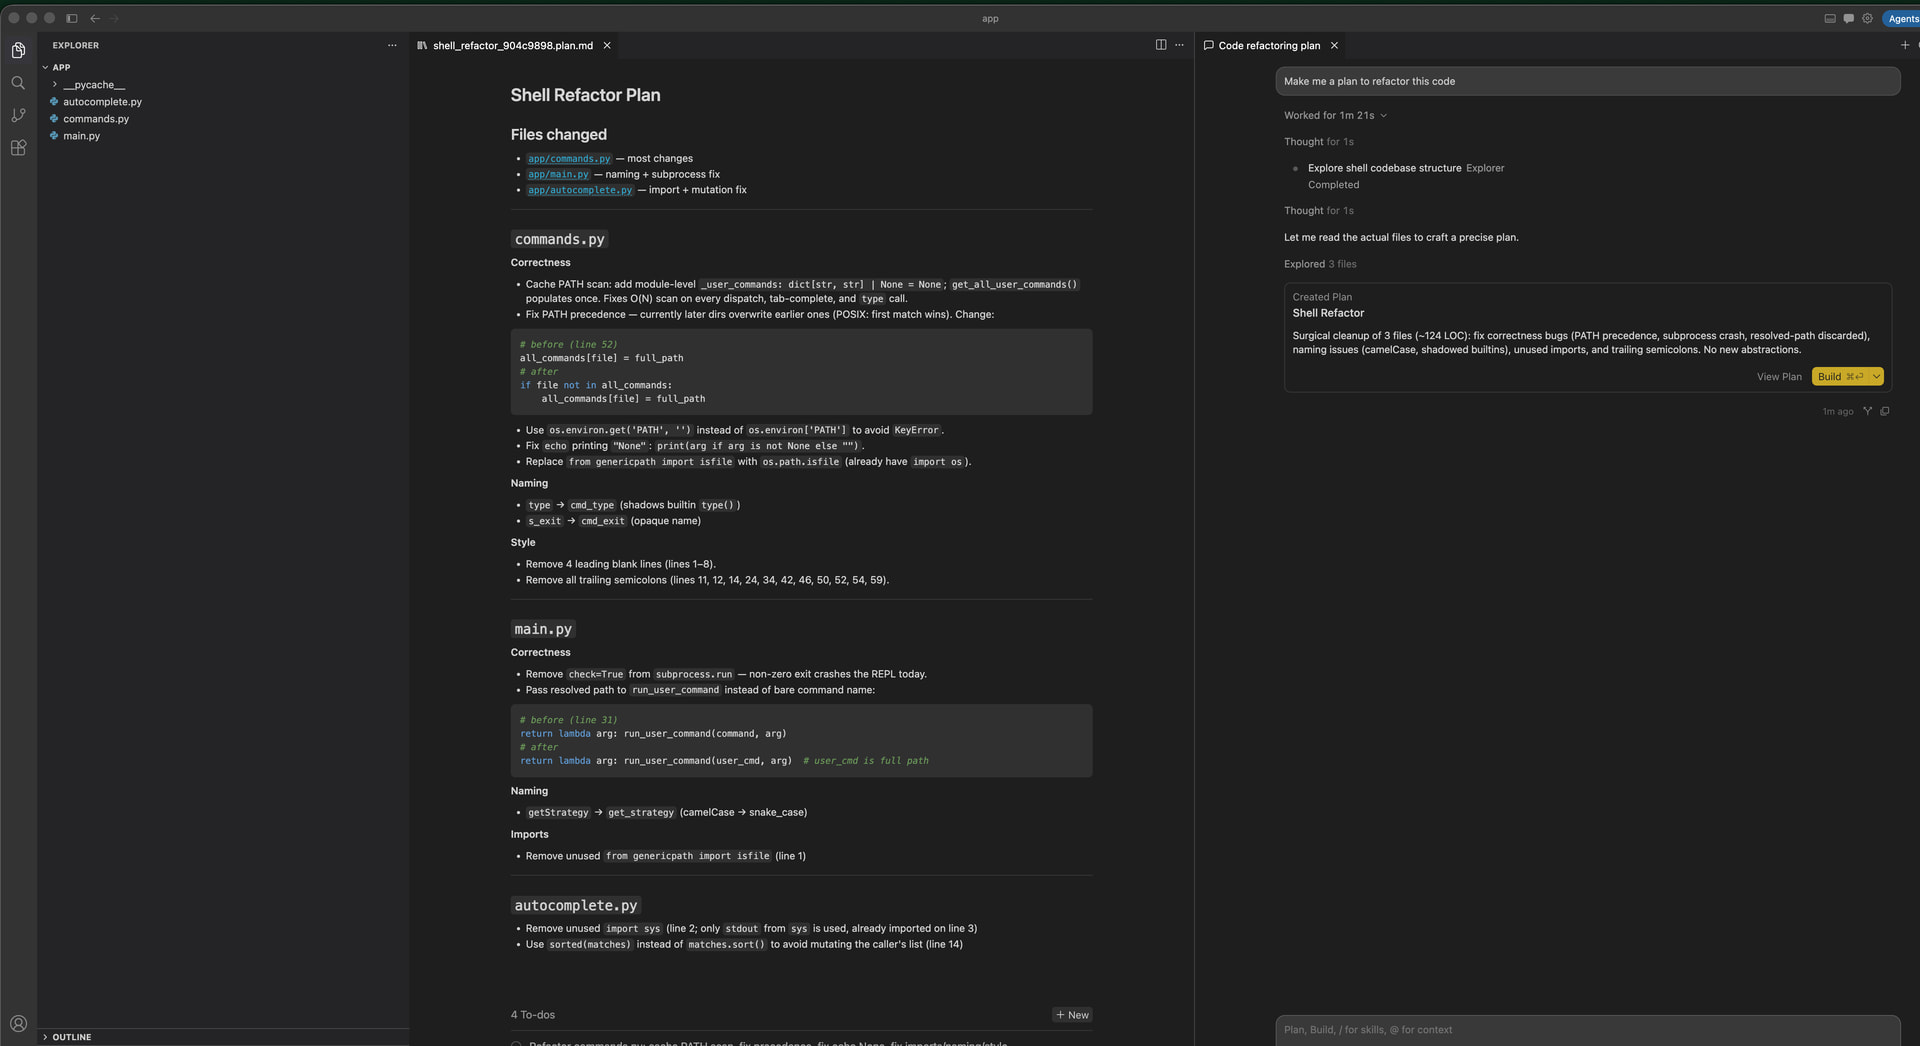
Task: Click the 1m ago timestamp
Action: [x=1837, y=412]
